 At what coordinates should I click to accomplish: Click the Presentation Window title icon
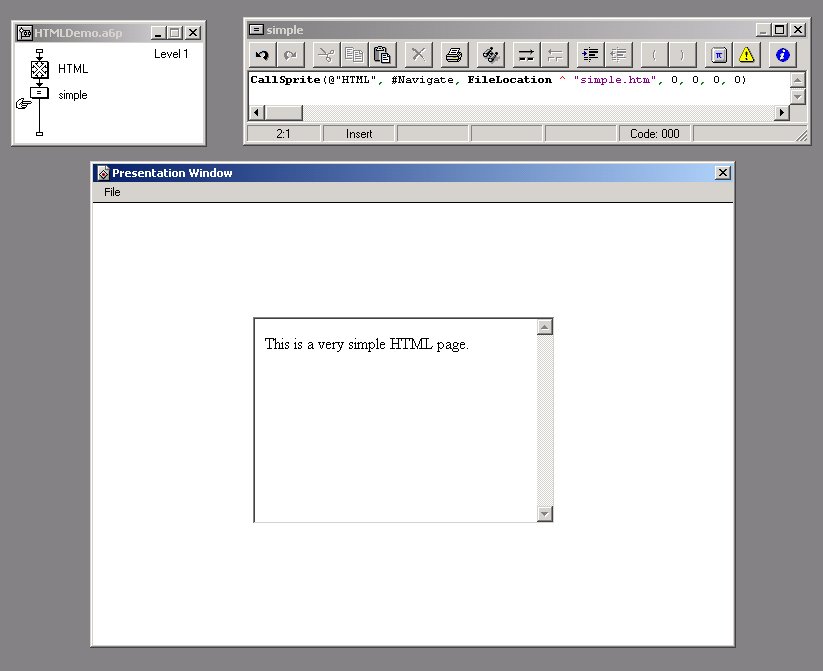[103, 173]
